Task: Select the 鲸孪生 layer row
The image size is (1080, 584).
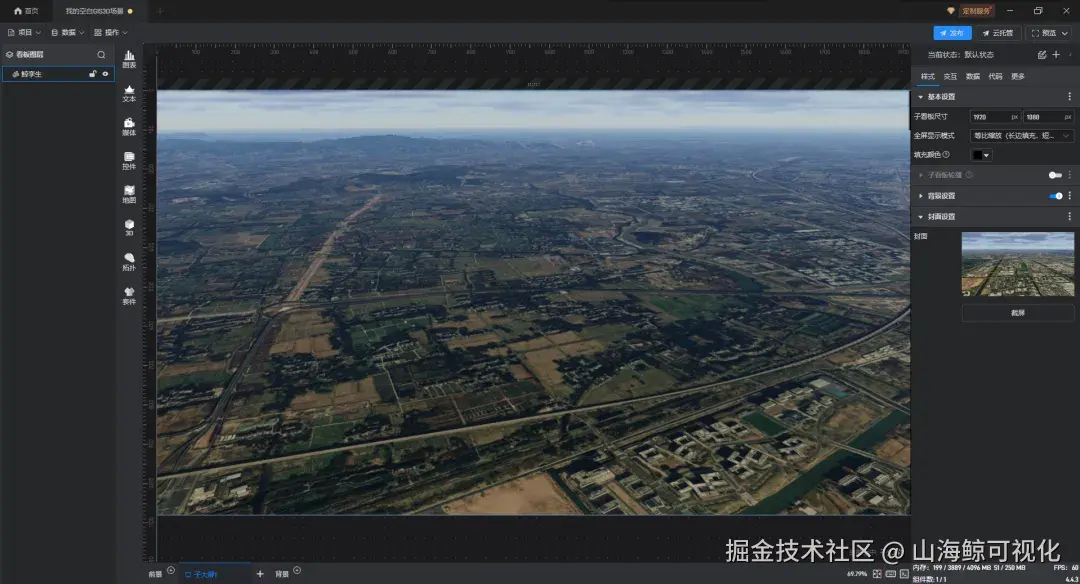Action: click(x=59, y=74)
